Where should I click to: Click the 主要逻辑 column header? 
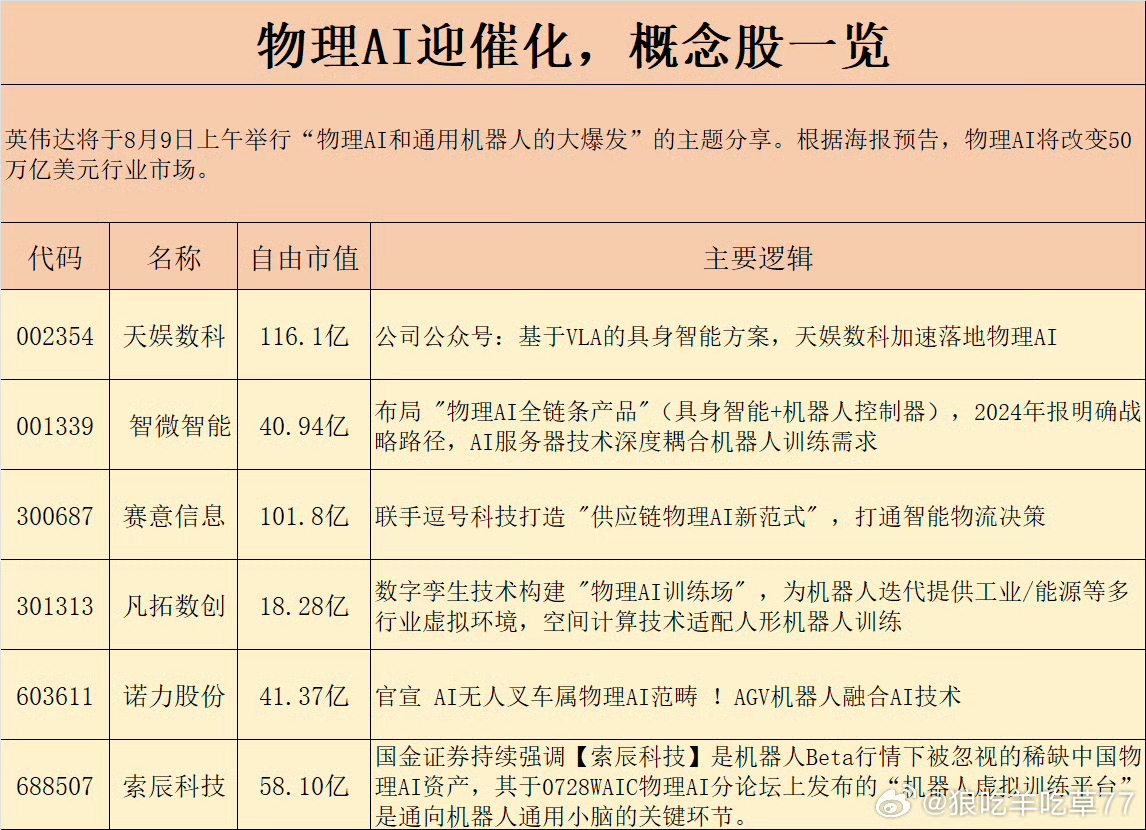click(x=758, y=256)
